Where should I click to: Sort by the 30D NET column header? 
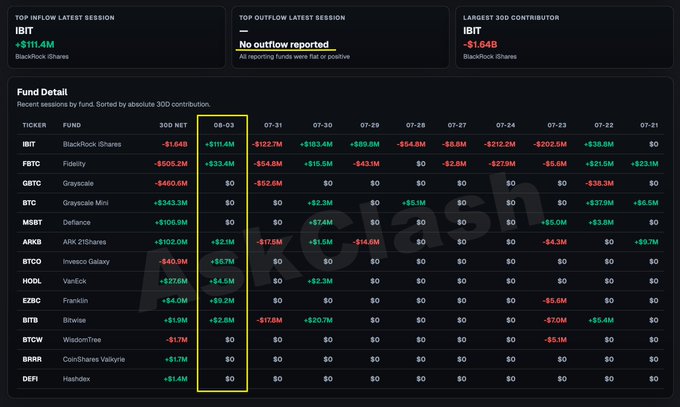click(x=173, y=125)
